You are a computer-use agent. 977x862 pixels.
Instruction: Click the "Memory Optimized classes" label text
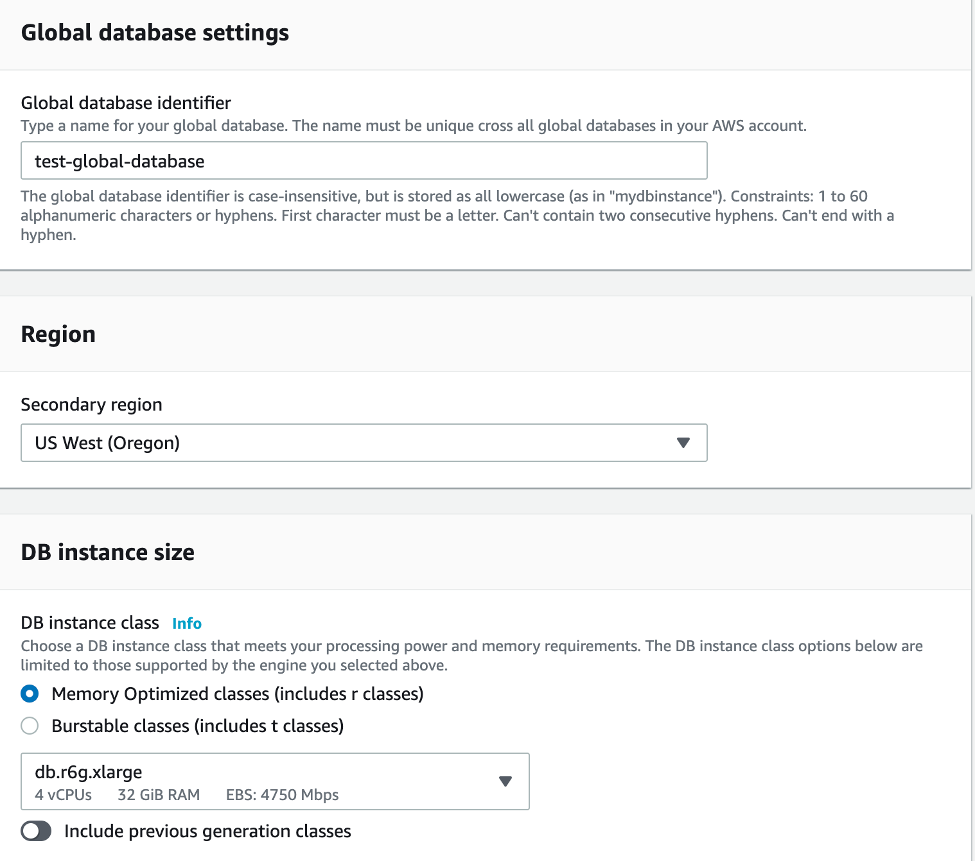[x=238, y=694]
